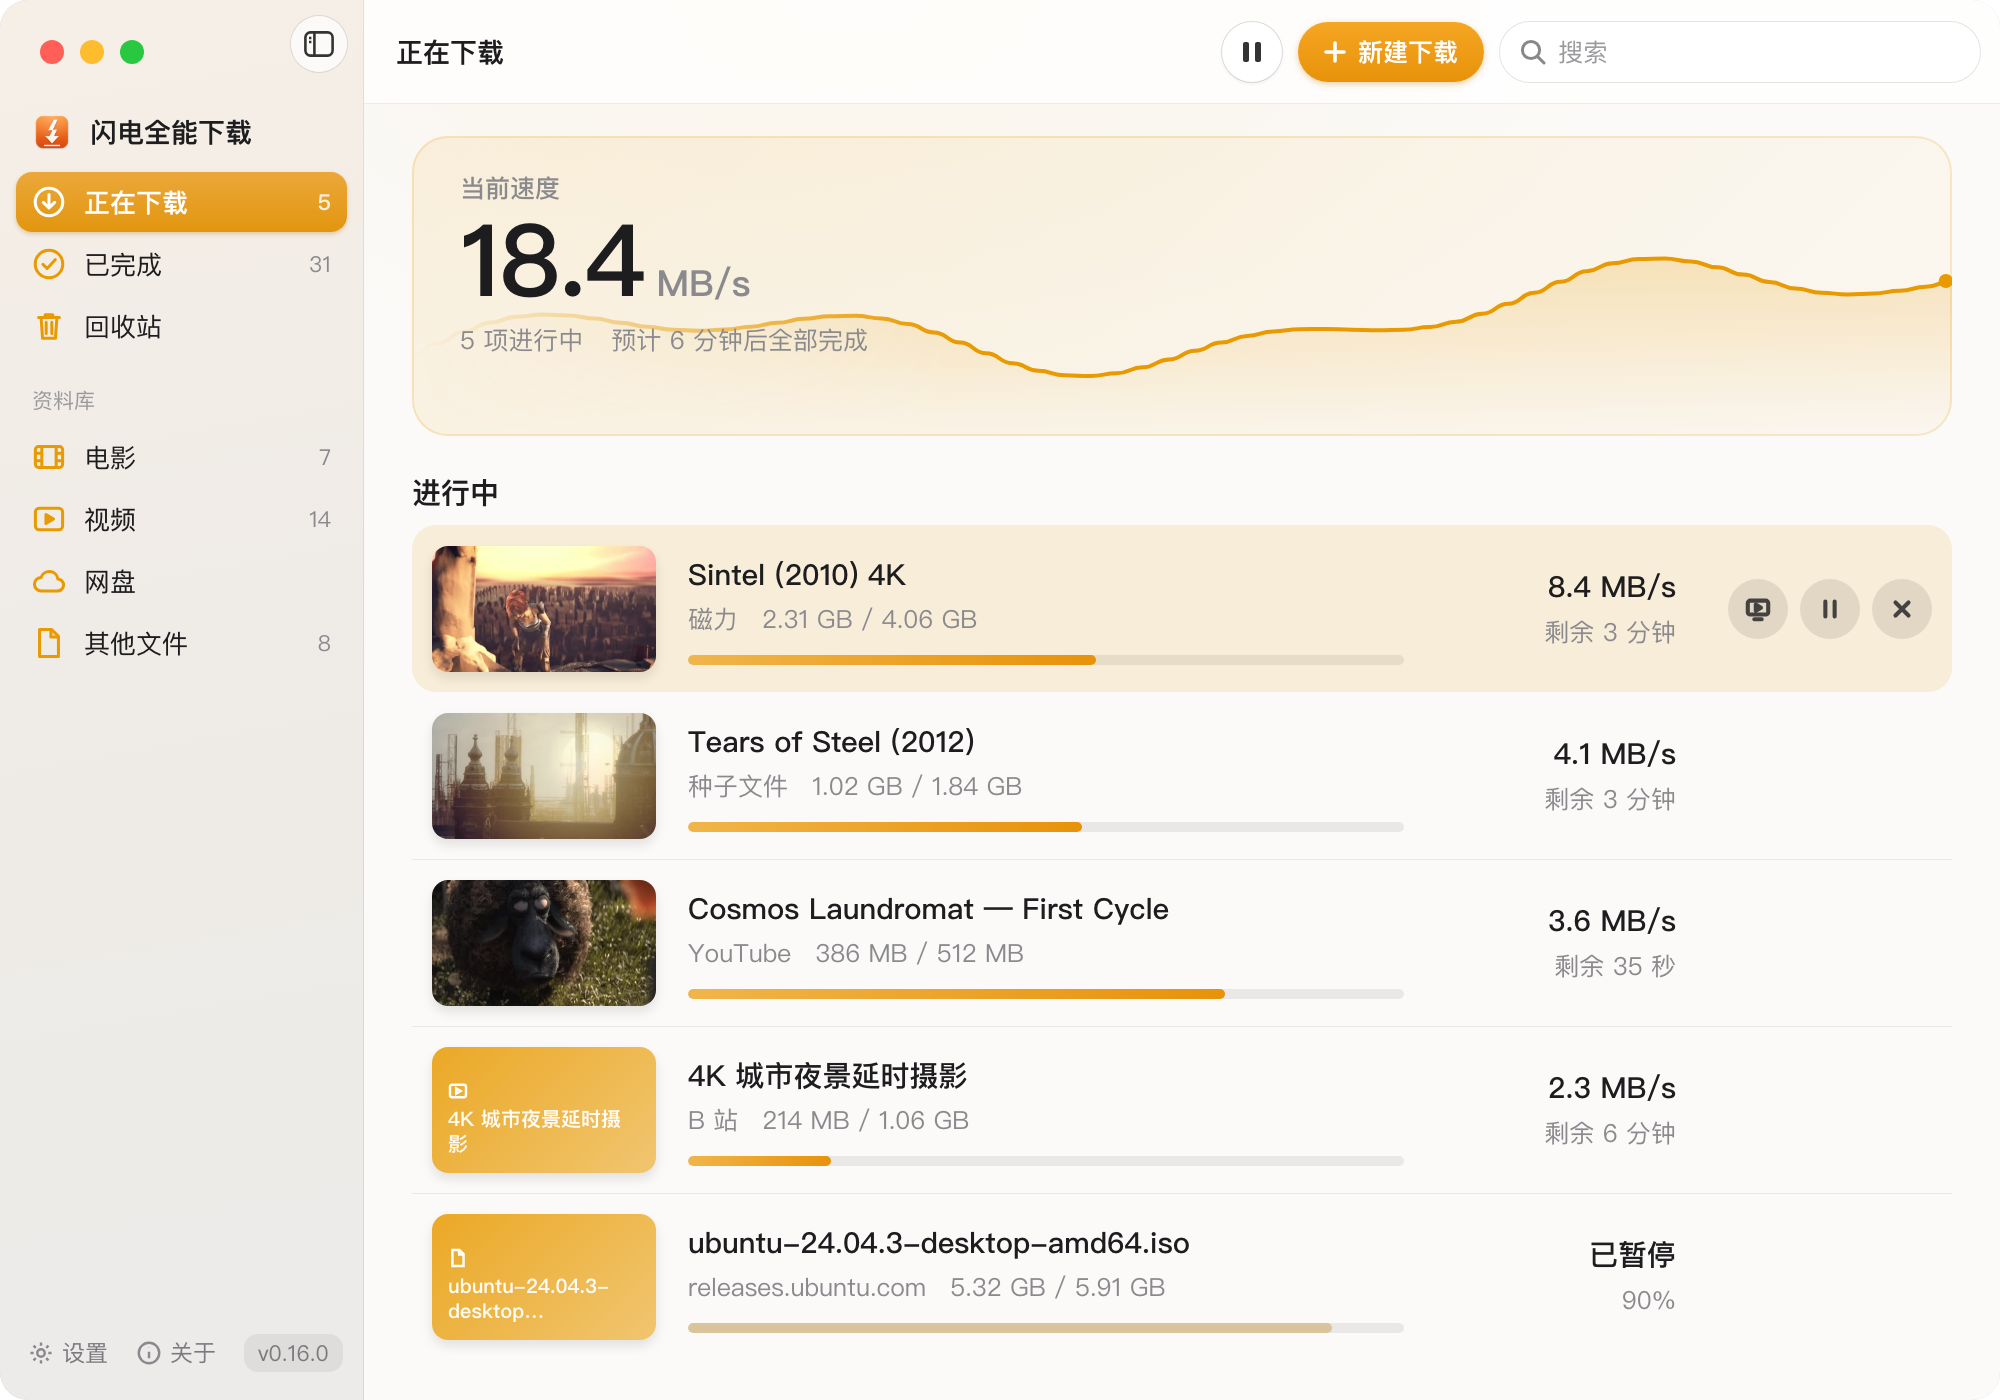Viewport: 2000px width, 1400px height.
Task: Open 设置 settings at bottom
Action: click(69, 1353)
